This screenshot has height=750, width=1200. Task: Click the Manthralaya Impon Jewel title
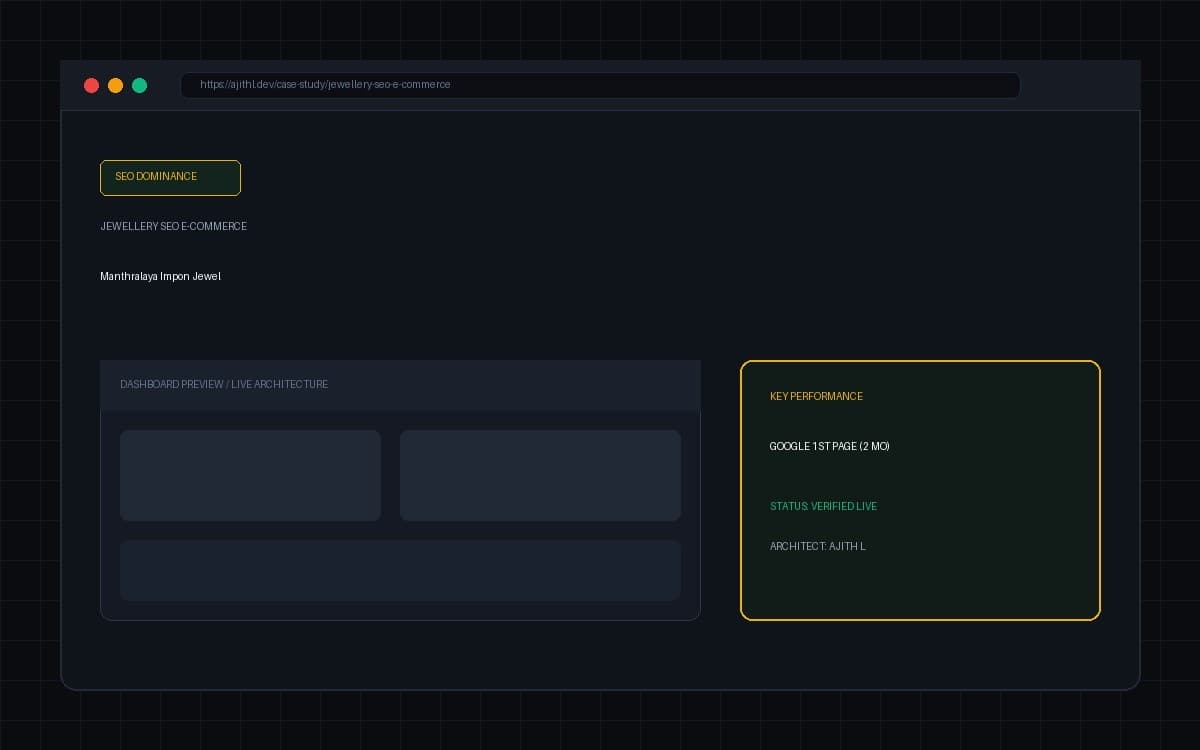(x=160, y=276)
